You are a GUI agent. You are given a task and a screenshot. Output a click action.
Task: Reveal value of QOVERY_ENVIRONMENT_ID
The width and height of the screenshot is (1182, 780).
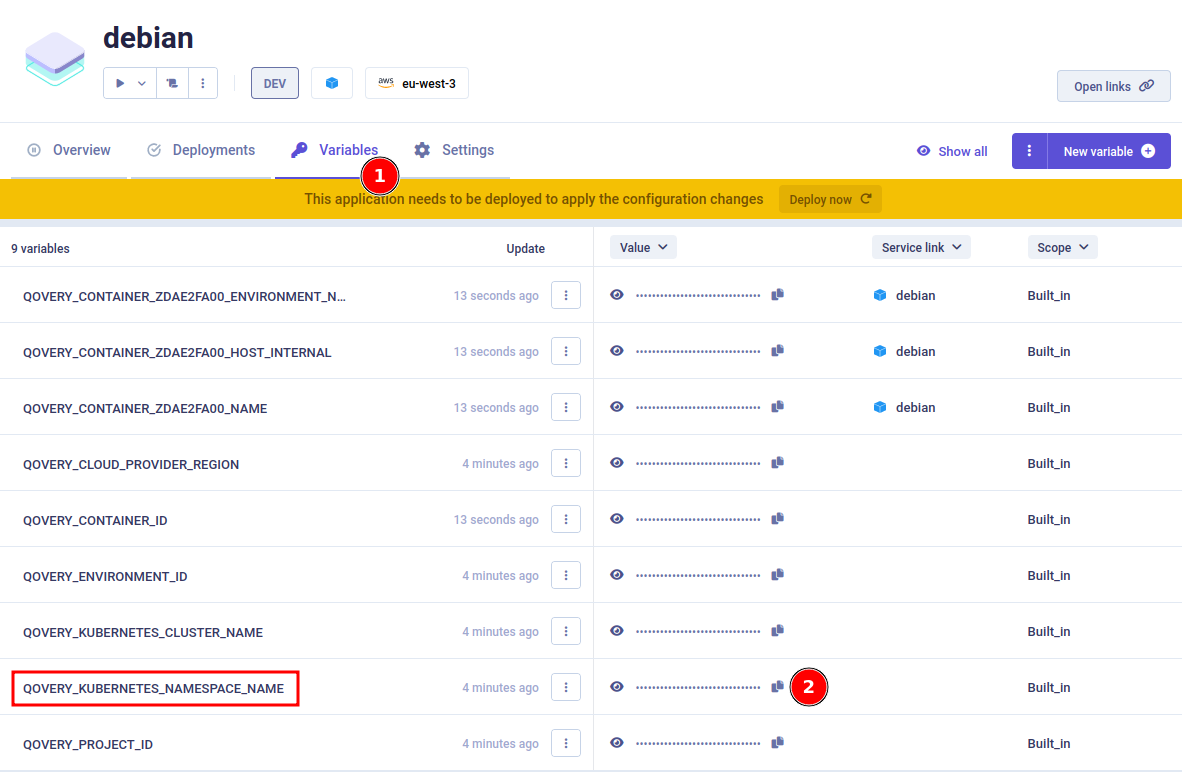click(x=617, y=575)
